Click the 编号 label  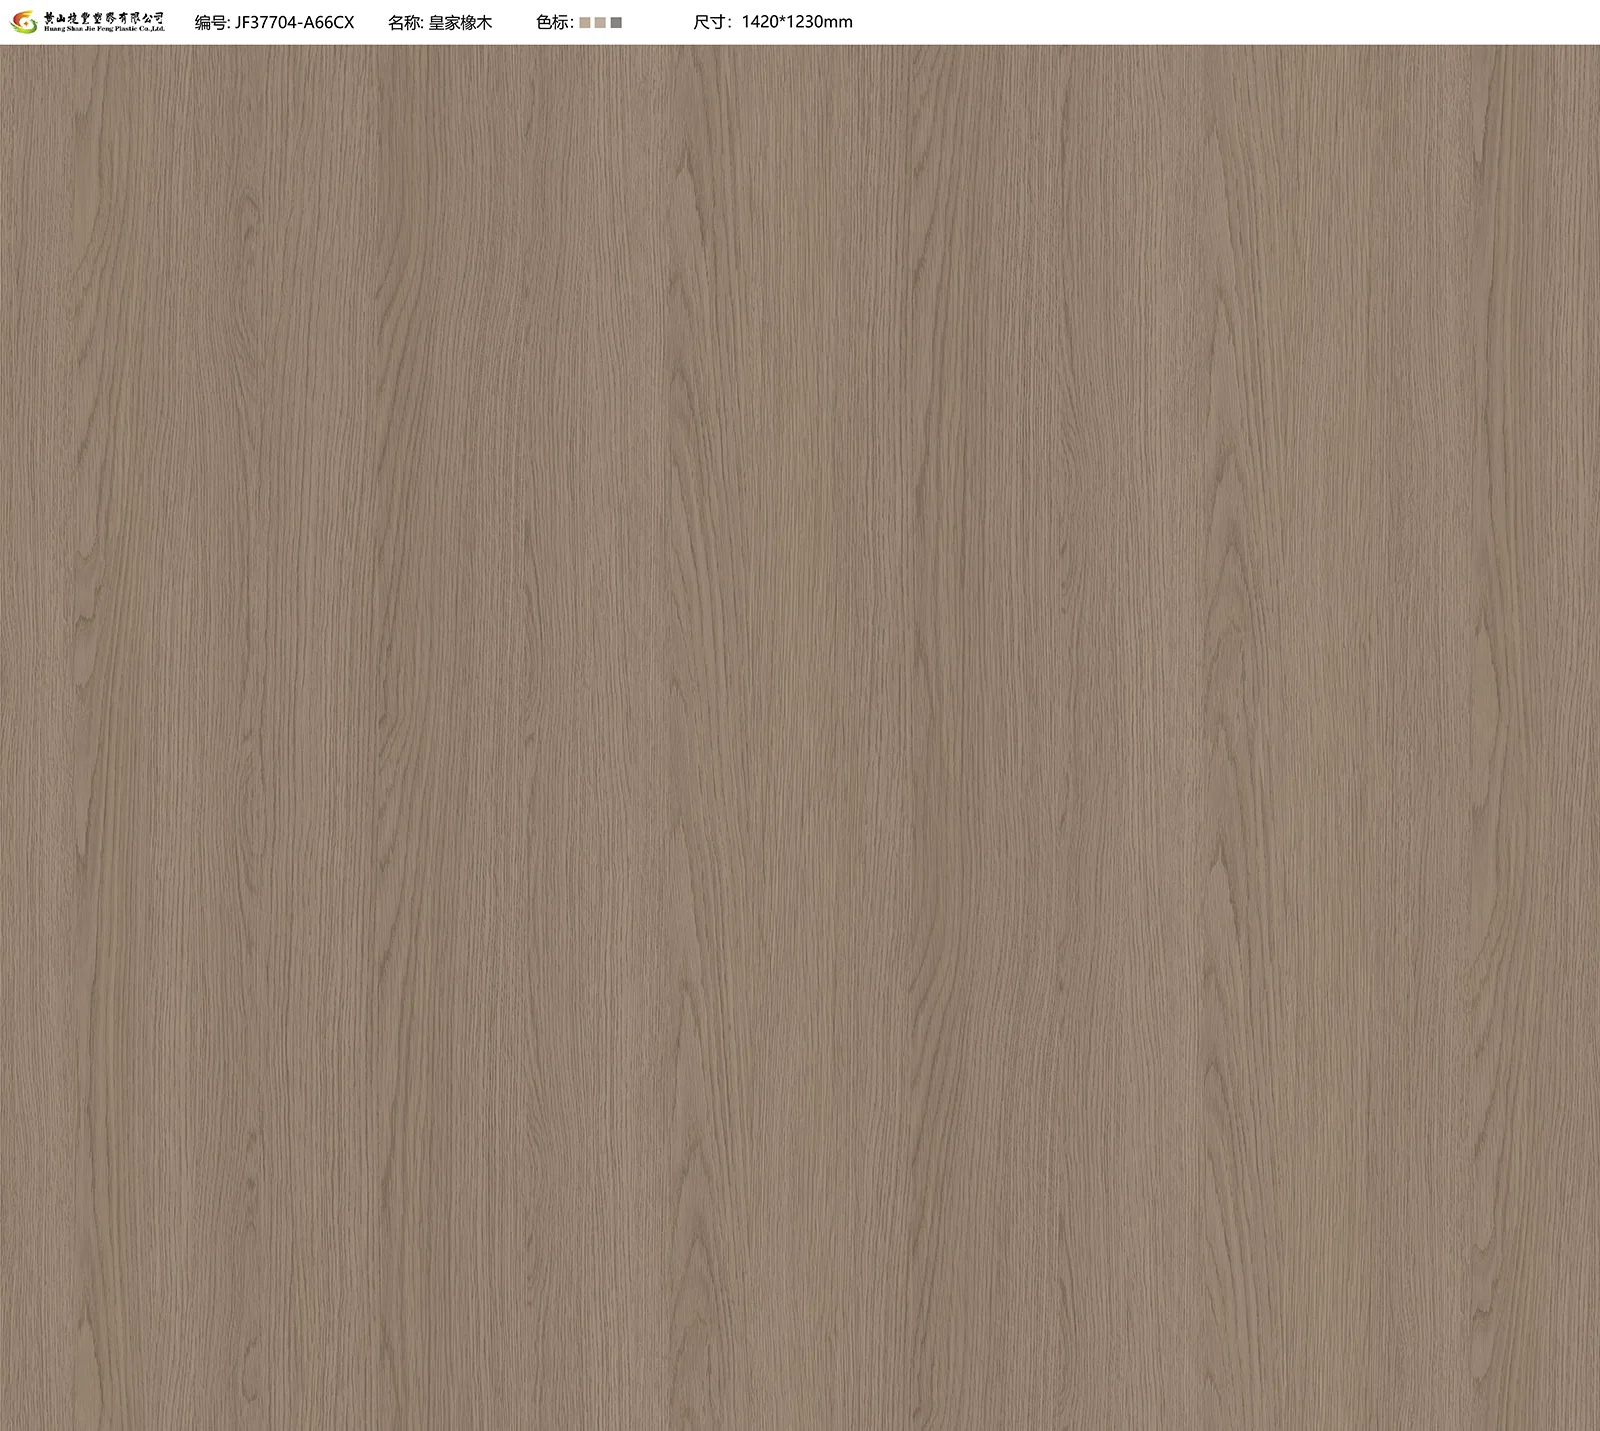pos(210,22)
